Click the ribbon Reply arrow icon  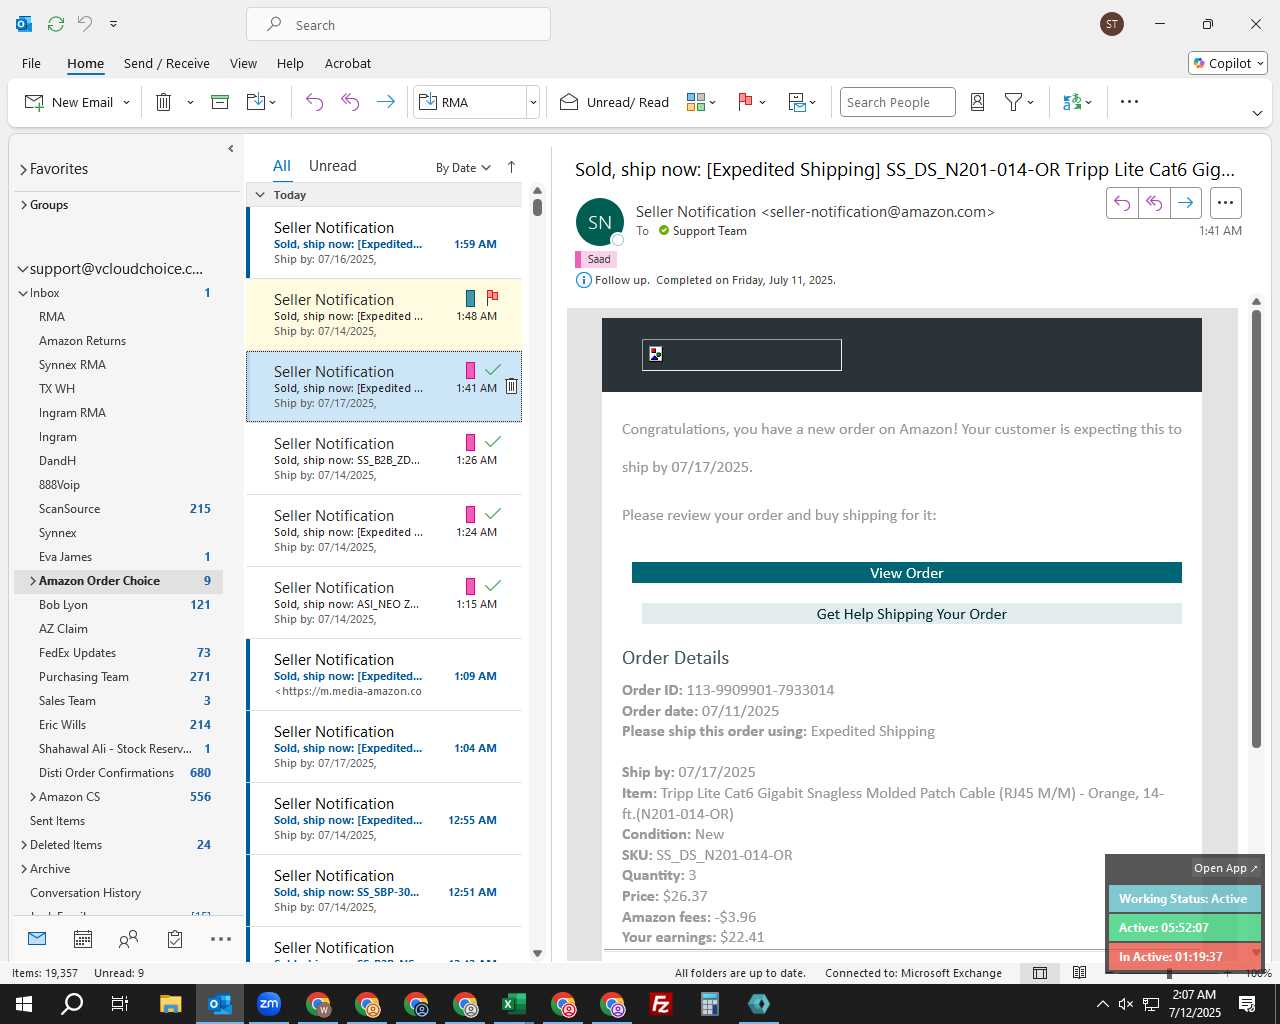[314, 102]
